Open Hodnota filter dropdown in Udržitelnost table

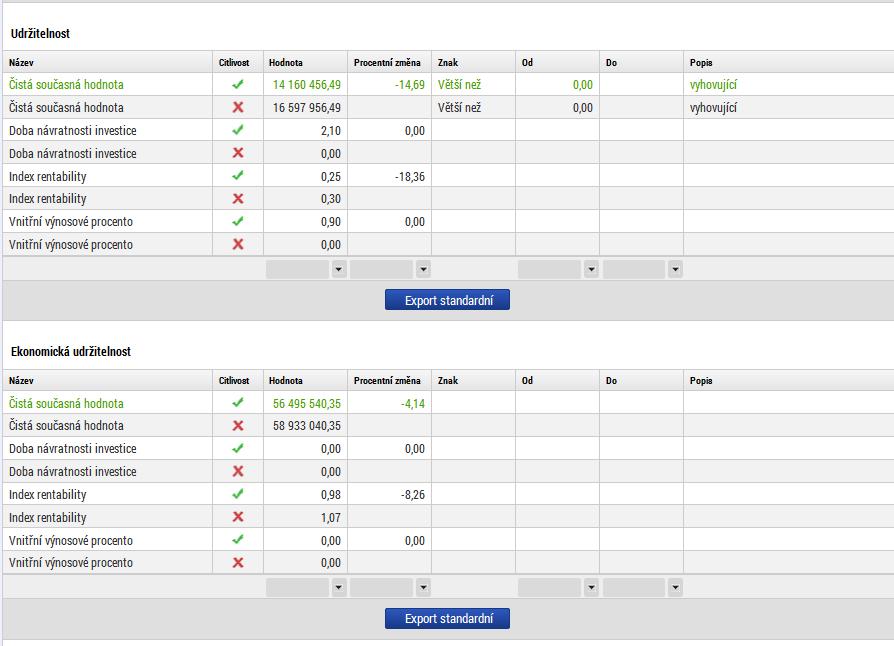(339, 269)
